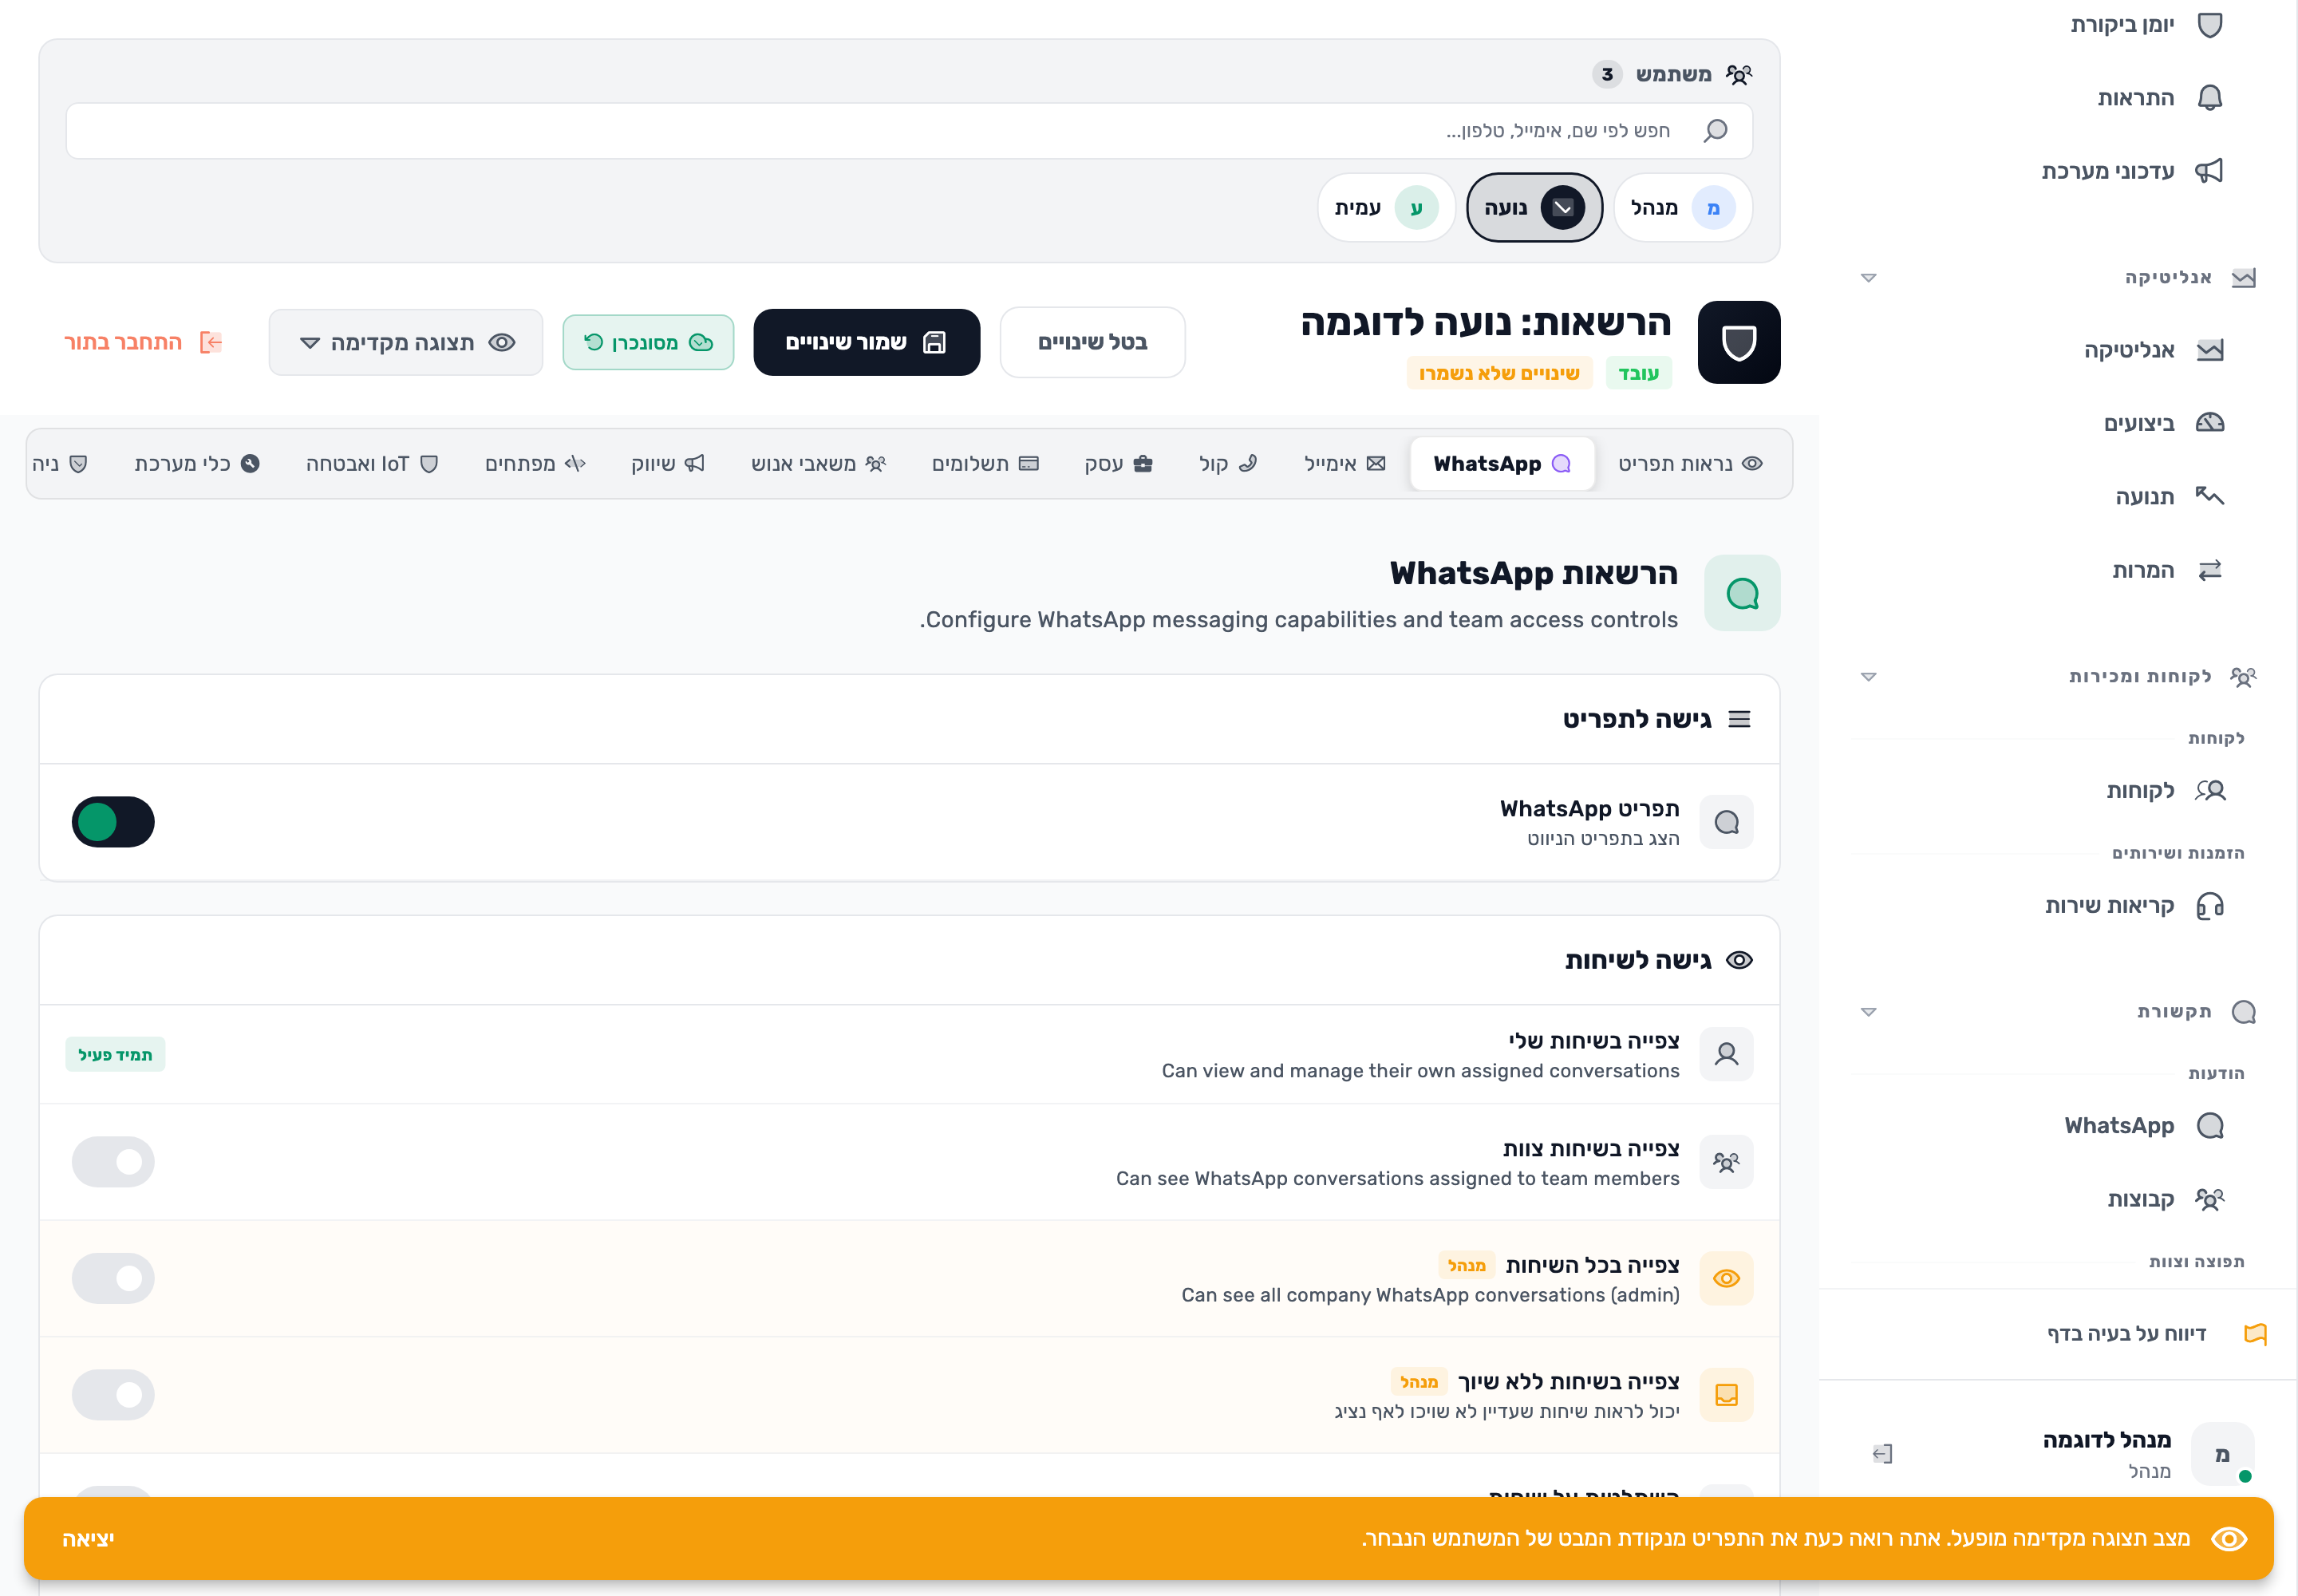Open עדכוני מערכת megaphone icon
Image resolution: width=2298 pixels, height=1596 pixels.
(x=2209, y=171)
